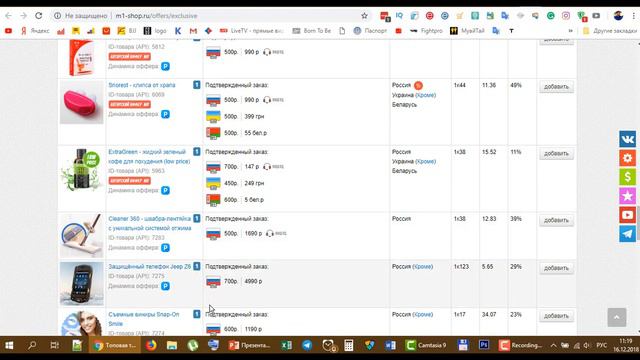Switch to the PowerPoint Презента... taskbar item
The image size is (640, 360).
(249, 346)
